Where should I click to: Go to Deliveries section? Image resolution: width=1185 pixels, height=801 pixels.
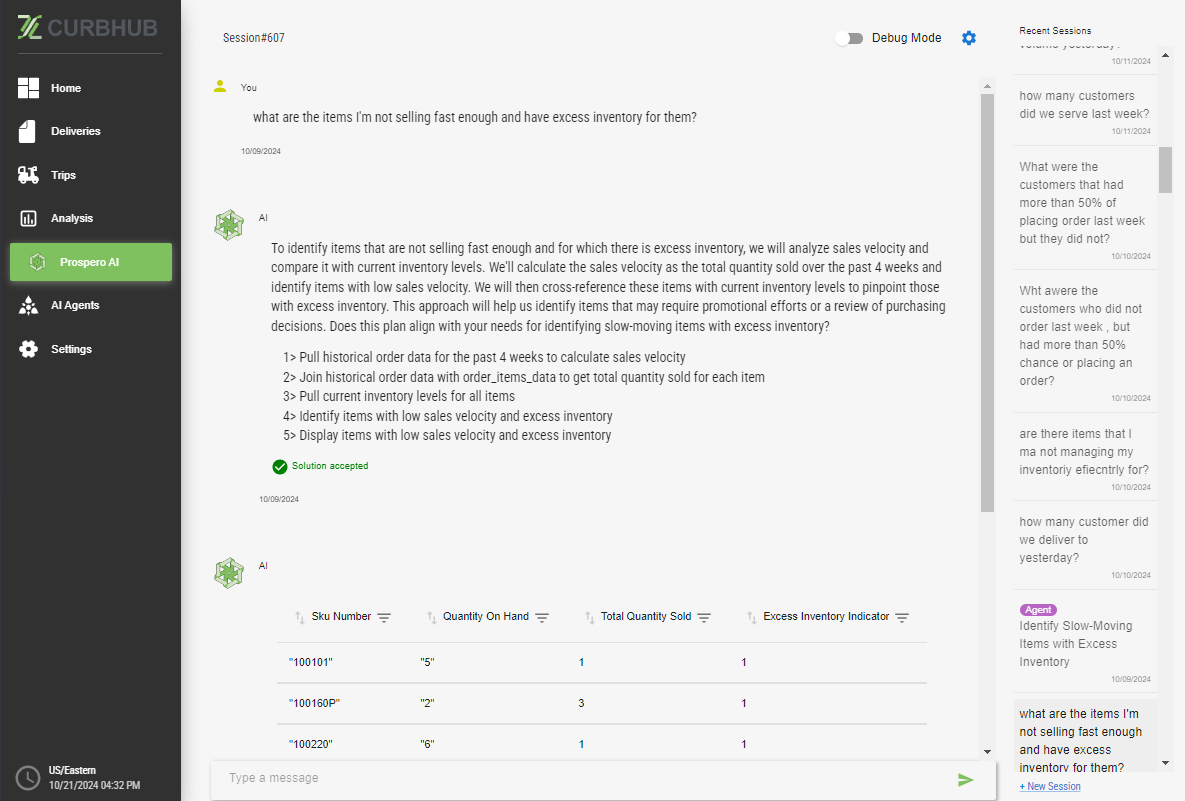tap(76, 131)
